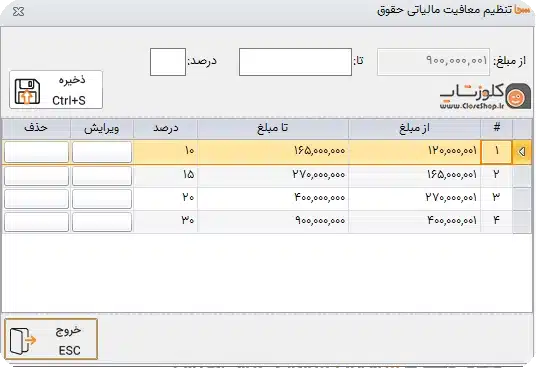
Task: Click the row header selector of row 4
Action: [522, 222]
